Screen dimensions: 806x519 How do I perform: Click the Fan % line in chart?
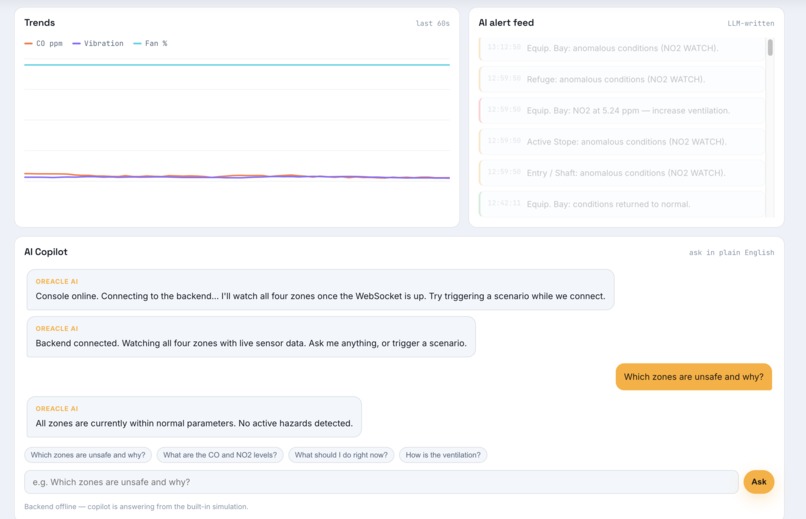pyautogui.click(x=237, y=65)
